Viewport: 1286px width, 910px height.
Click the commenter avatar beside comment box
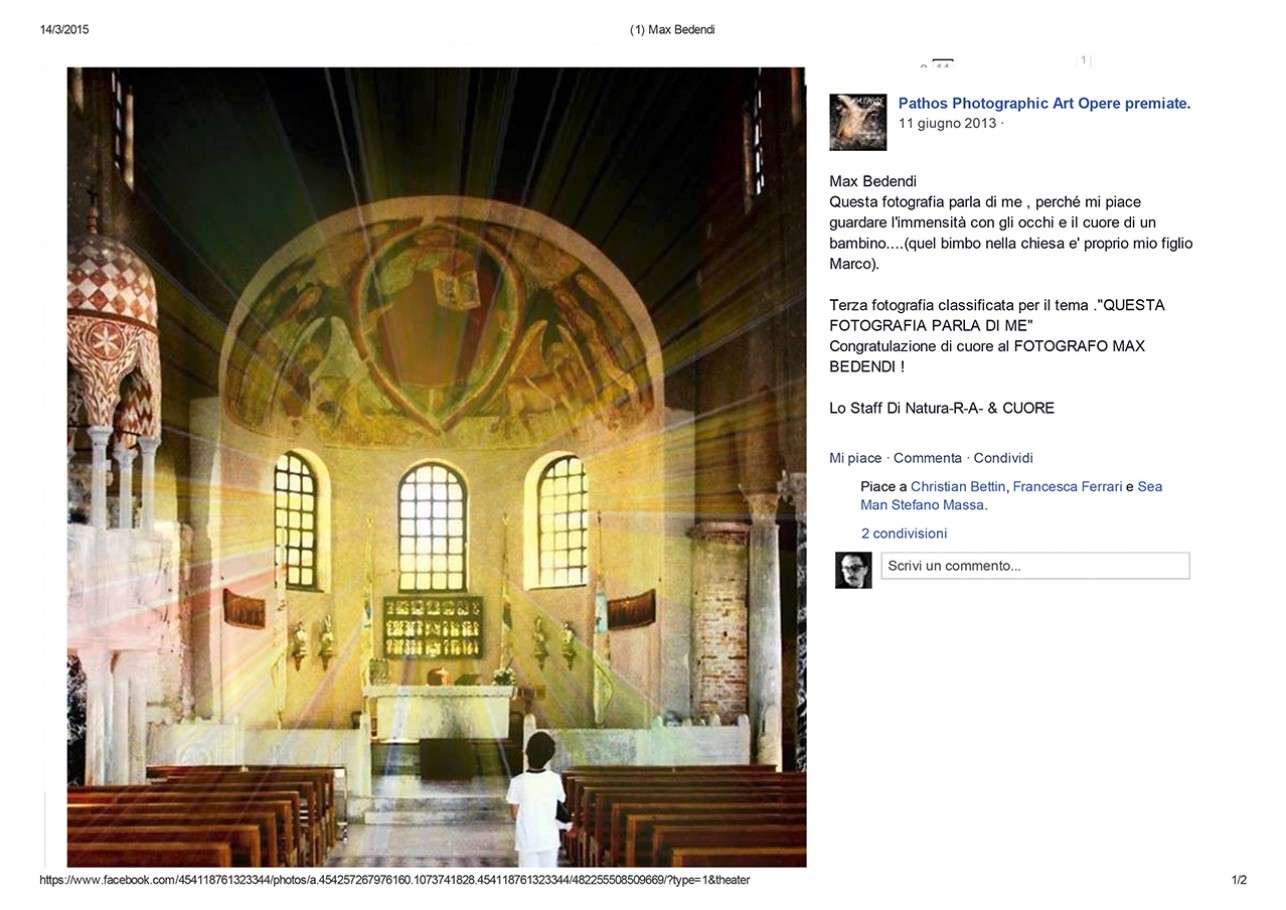pos(853,570)
